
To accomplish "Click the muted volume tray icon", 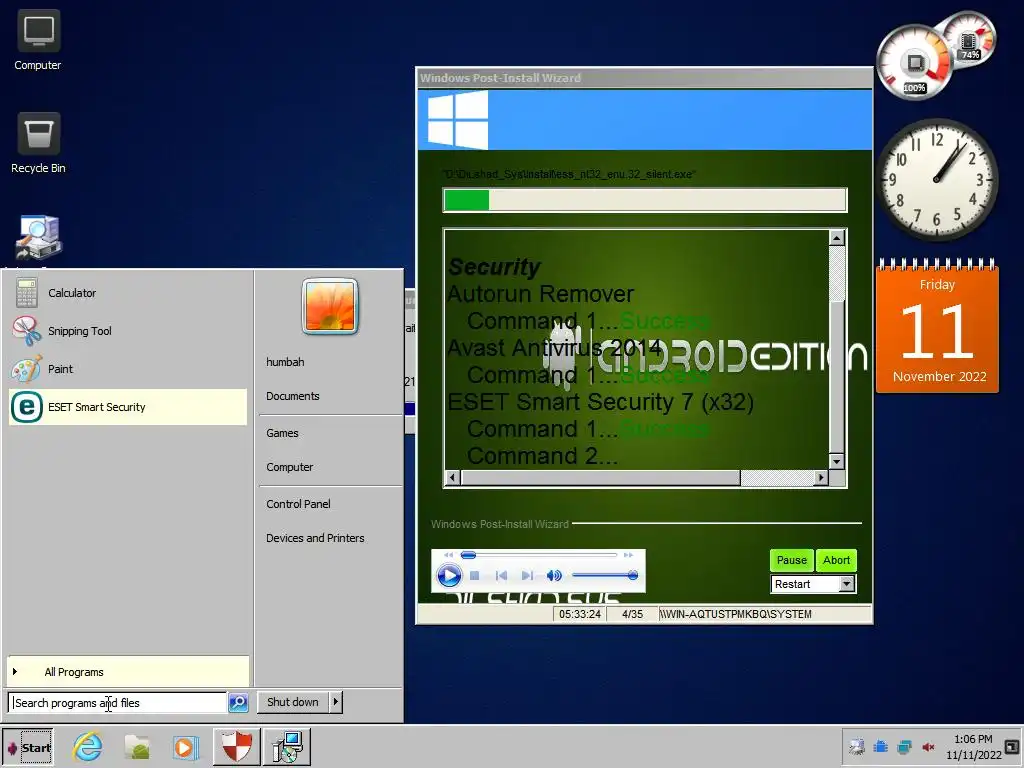I will coord(928,746).
